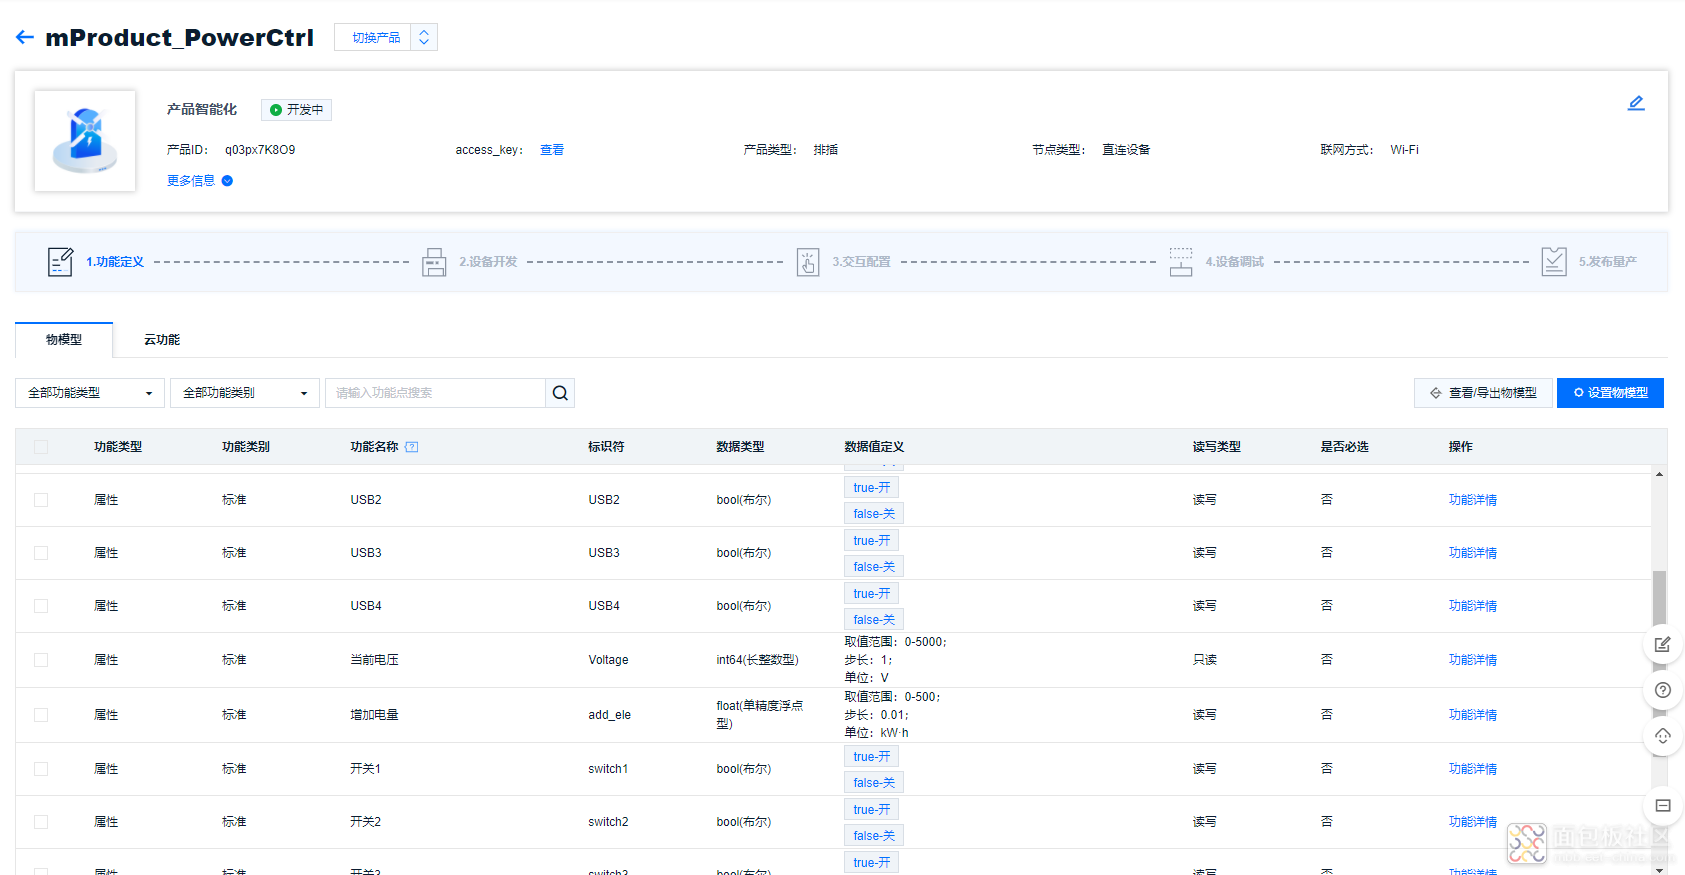The width and height of the screenshot is (1685, 875).
Task: Go back using the left arrow
Action: [x=25, y=38]
